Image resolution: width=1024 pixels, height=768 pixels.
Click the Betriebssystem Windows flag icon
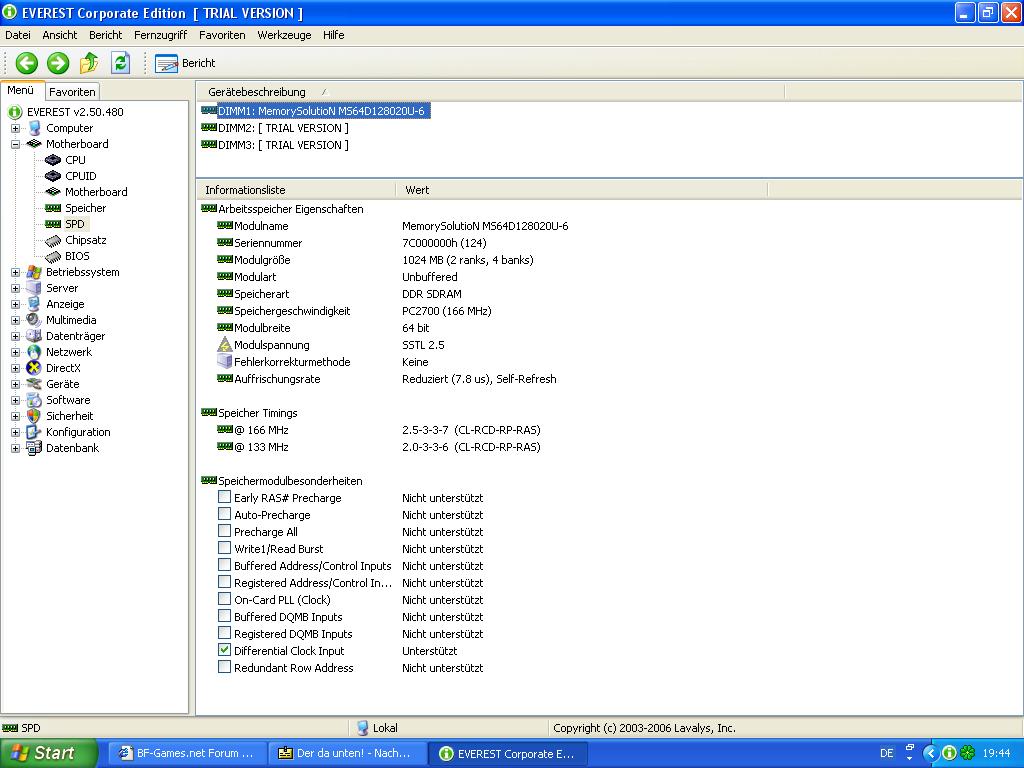pyautogui.click(x=34, y=272)
